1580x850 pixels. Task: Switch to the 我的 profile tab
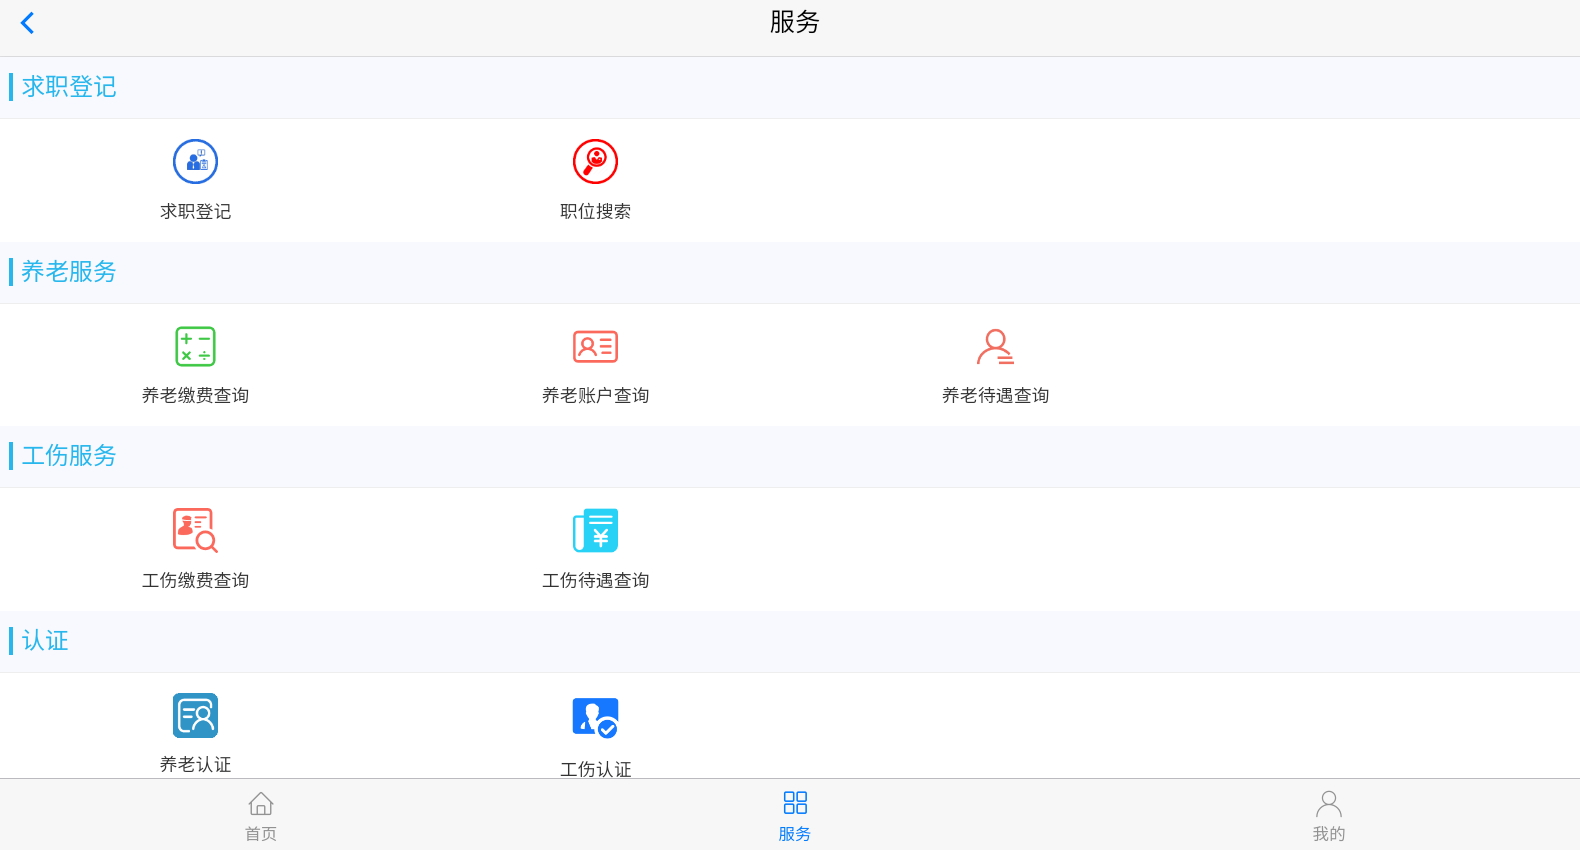click(x=1329, y=816)
